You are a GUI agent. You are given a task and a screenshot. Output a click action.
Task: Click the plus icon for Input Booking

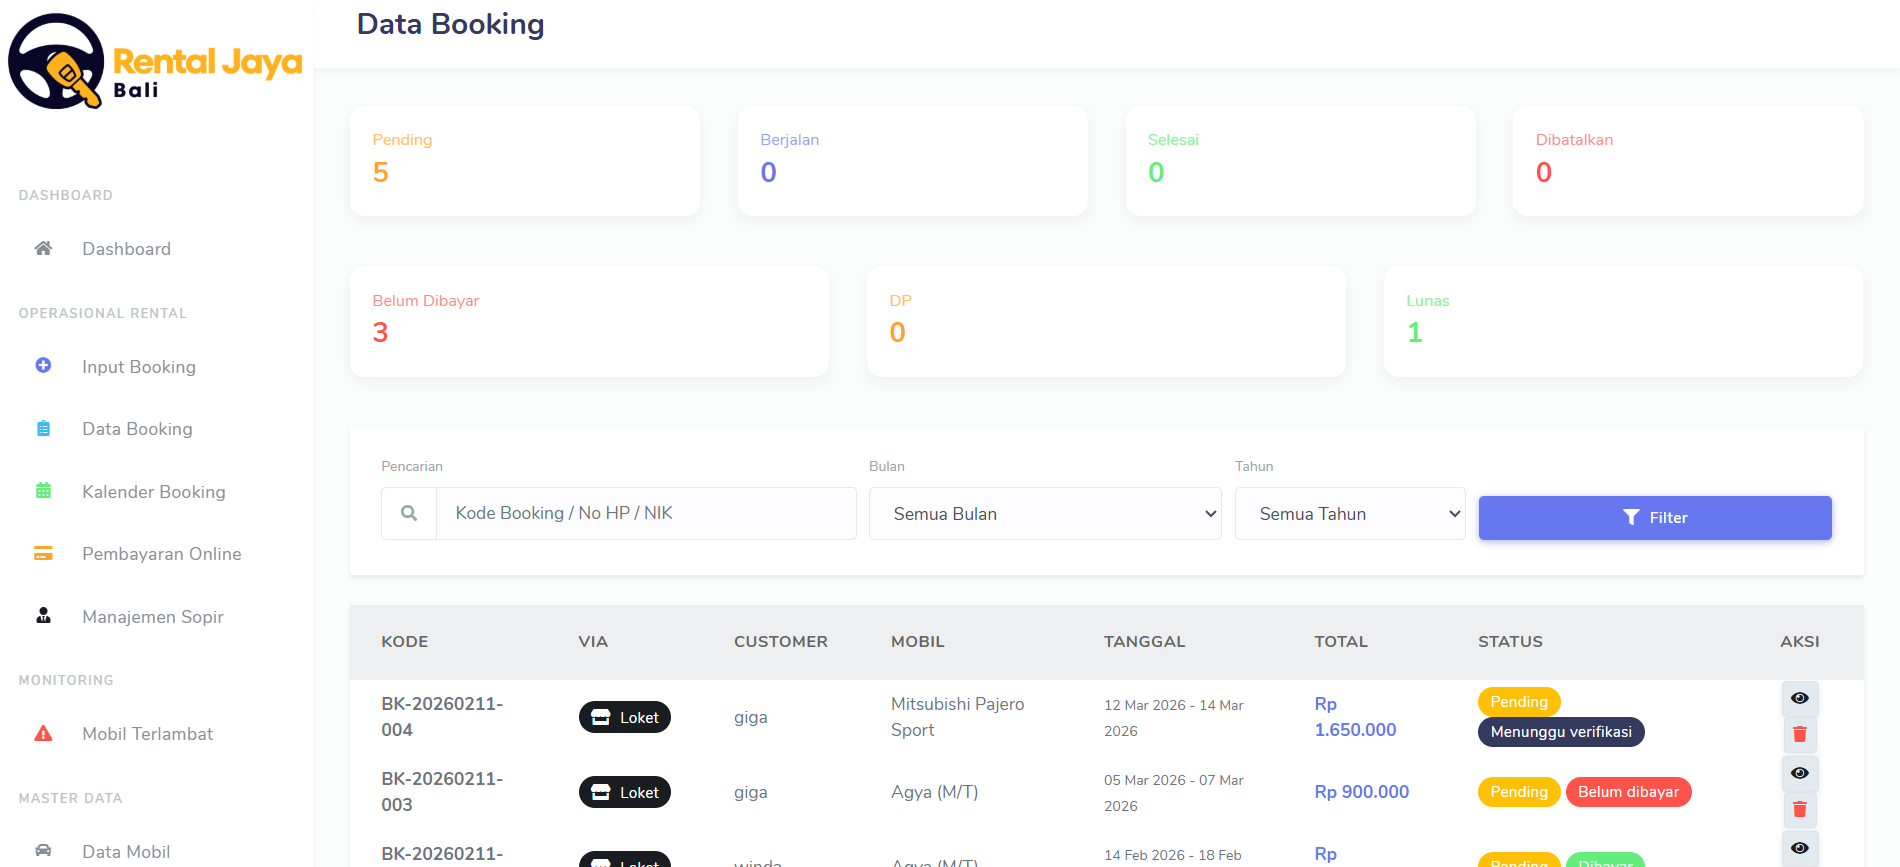pos(43,366)
